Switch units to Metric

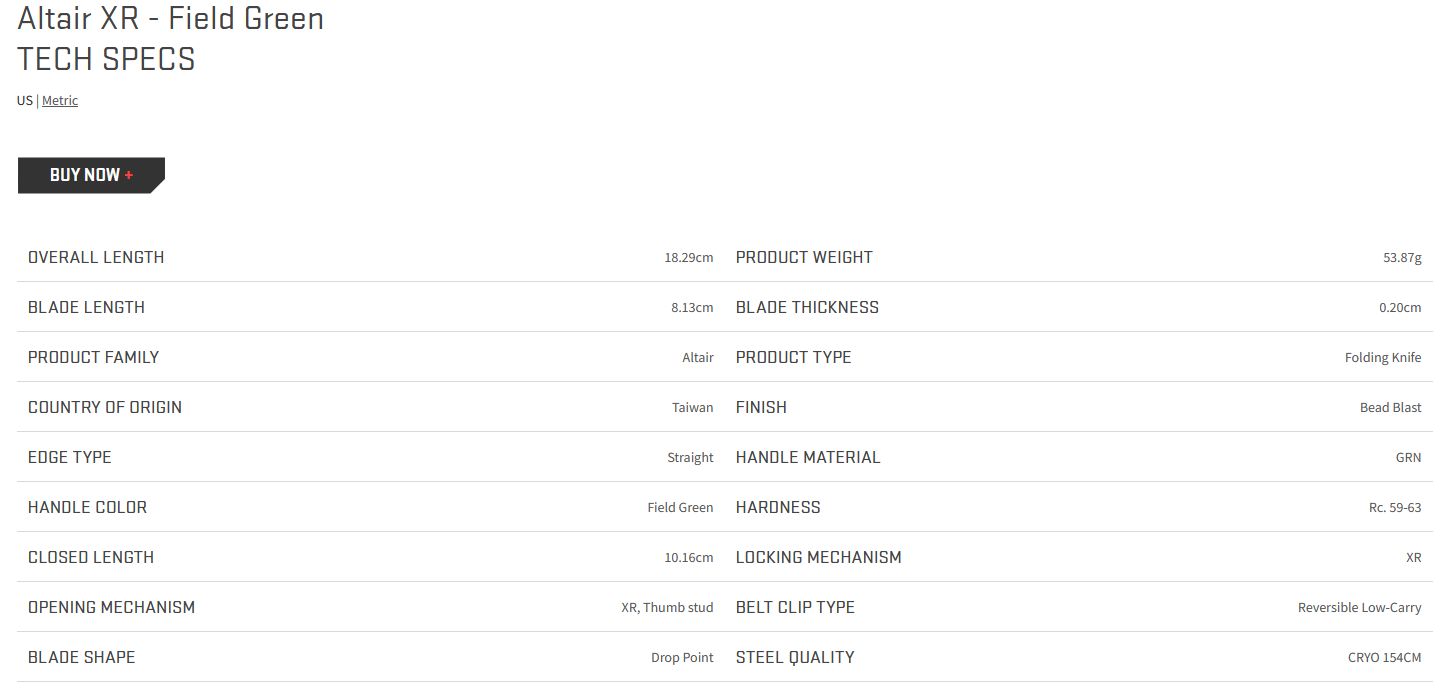coord(60,100)
